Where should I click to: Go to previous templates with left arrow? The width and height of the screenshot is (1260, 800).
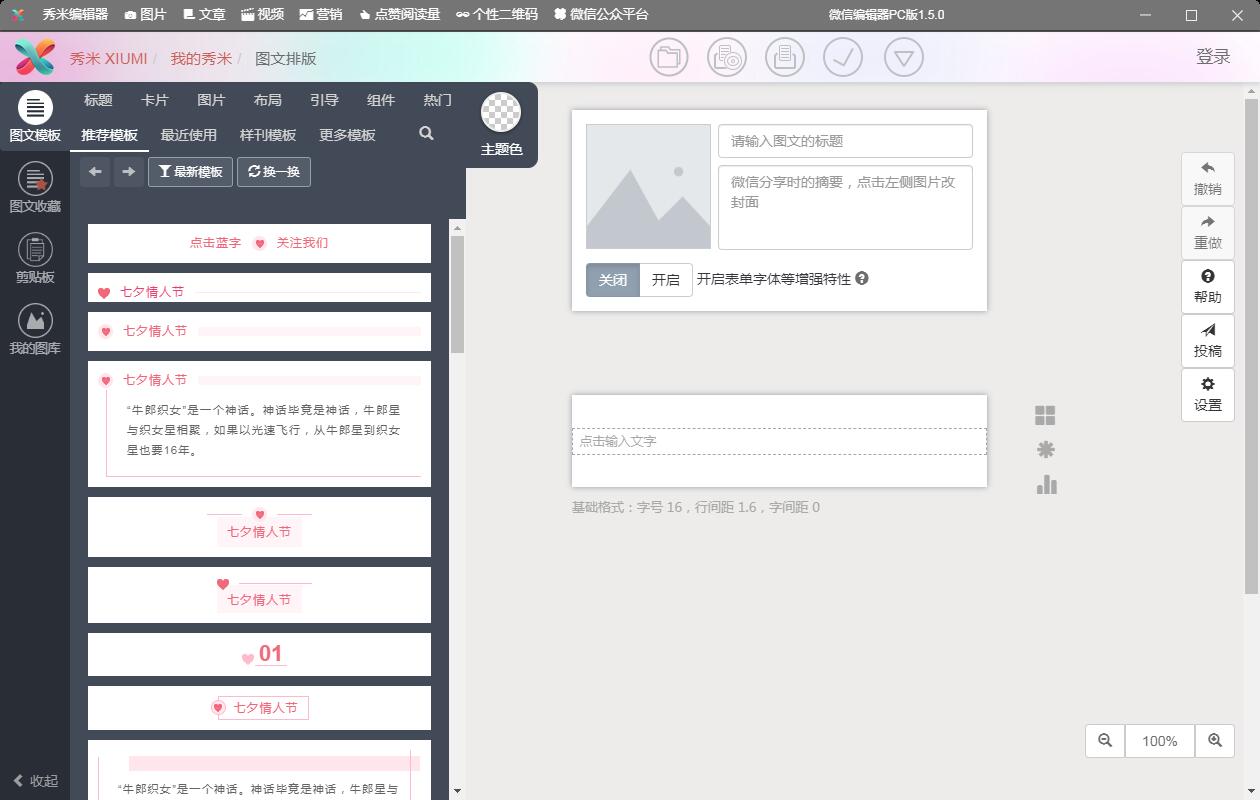(x=95, y=172)
